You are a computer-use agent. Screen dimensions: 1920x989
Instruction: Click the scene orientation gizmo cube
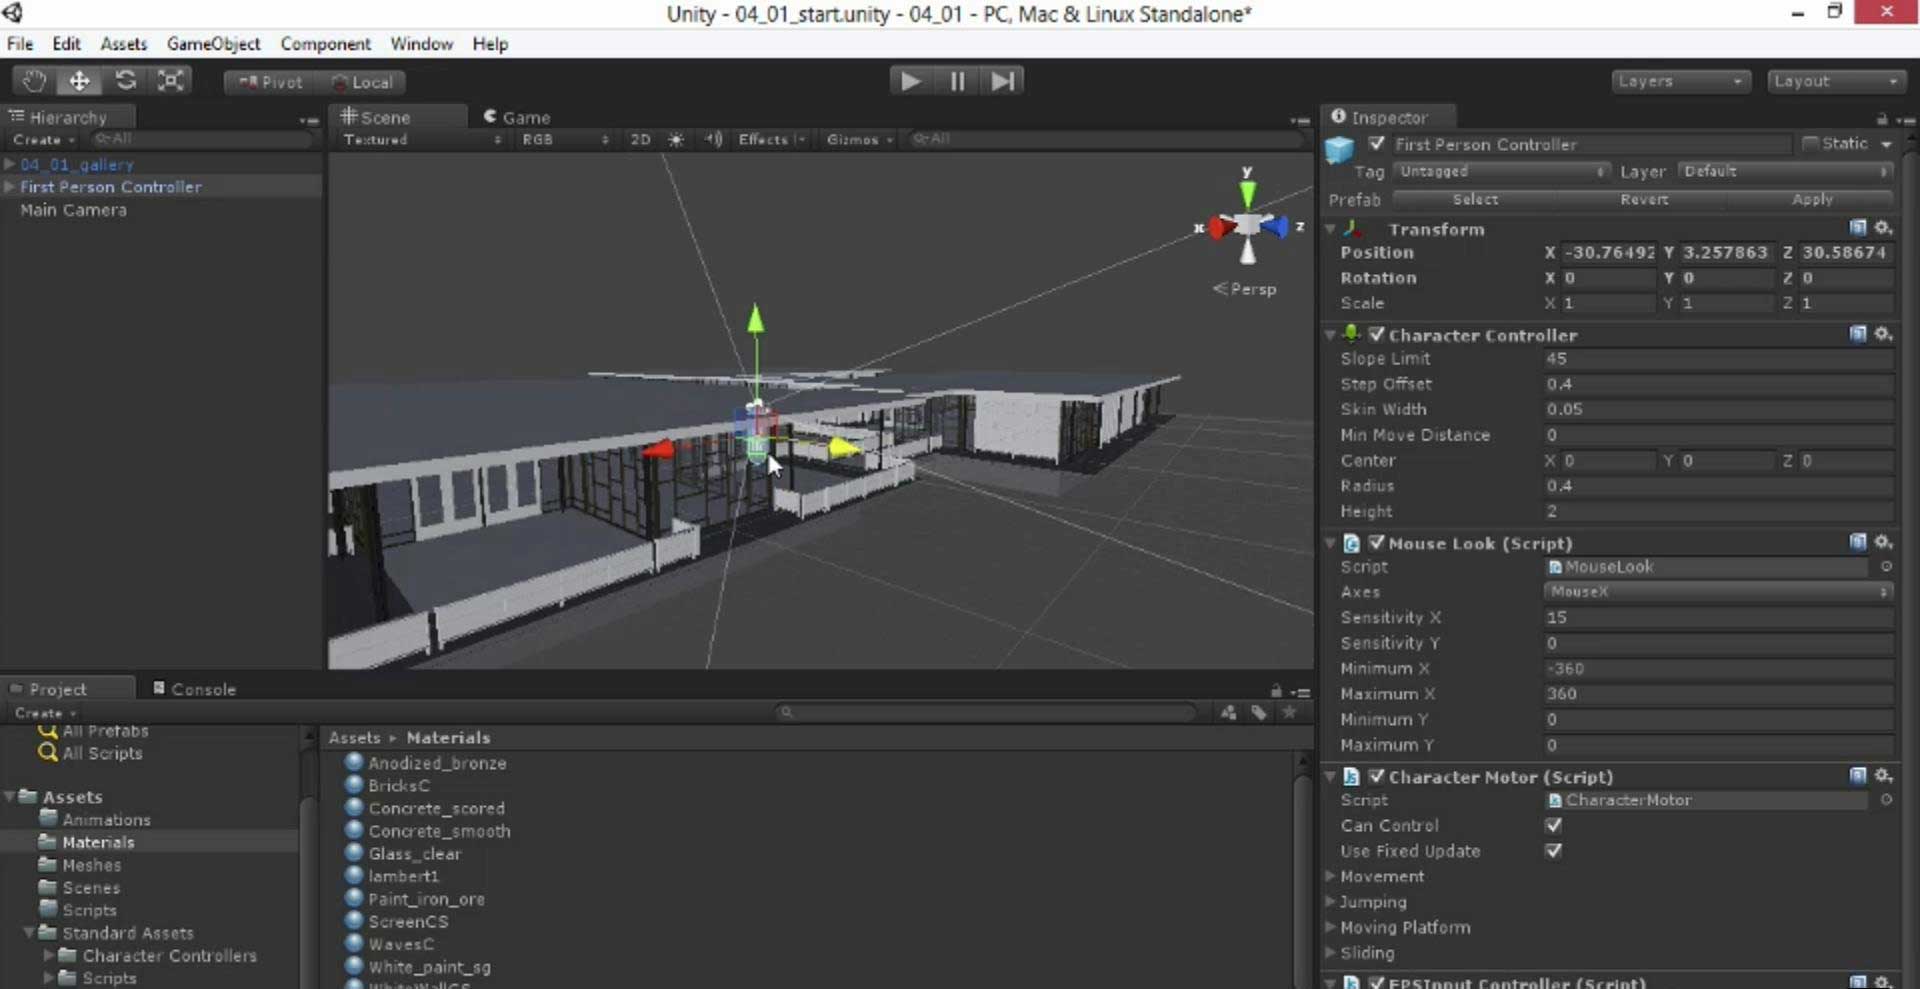click(1247, 226)
